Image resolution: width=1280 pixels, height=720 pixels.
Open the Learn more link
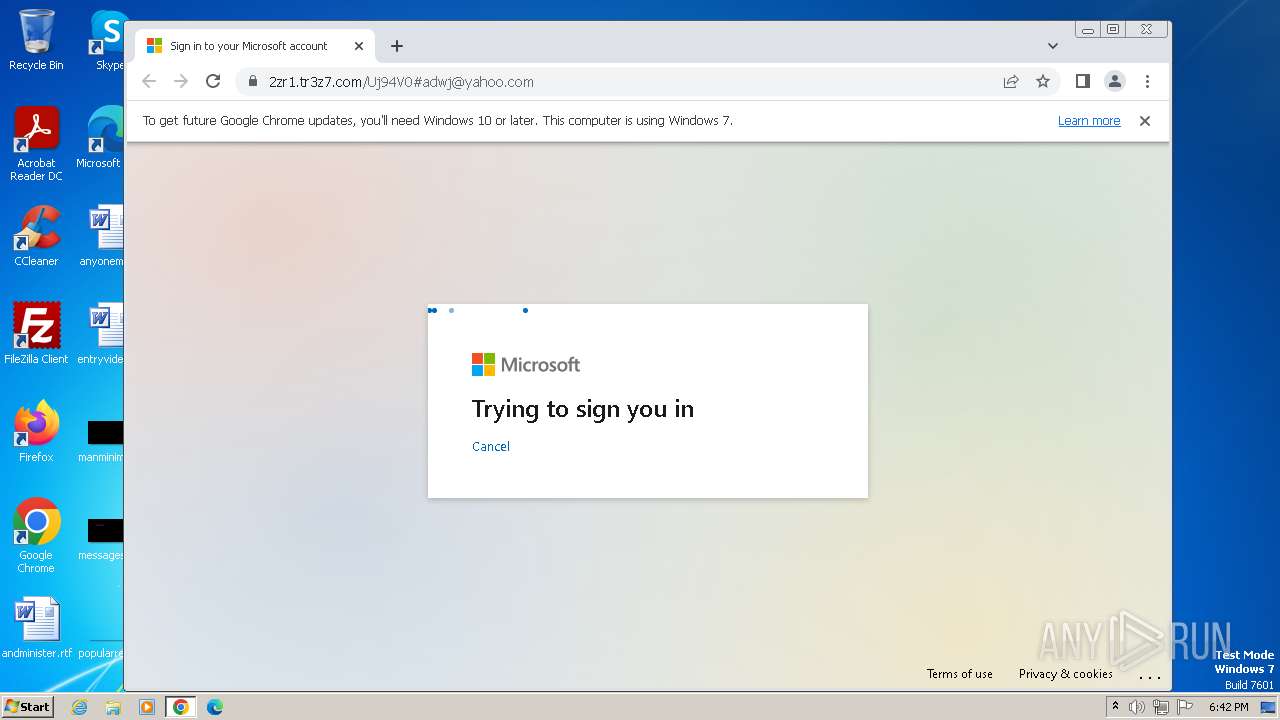tap(1089, 121)
